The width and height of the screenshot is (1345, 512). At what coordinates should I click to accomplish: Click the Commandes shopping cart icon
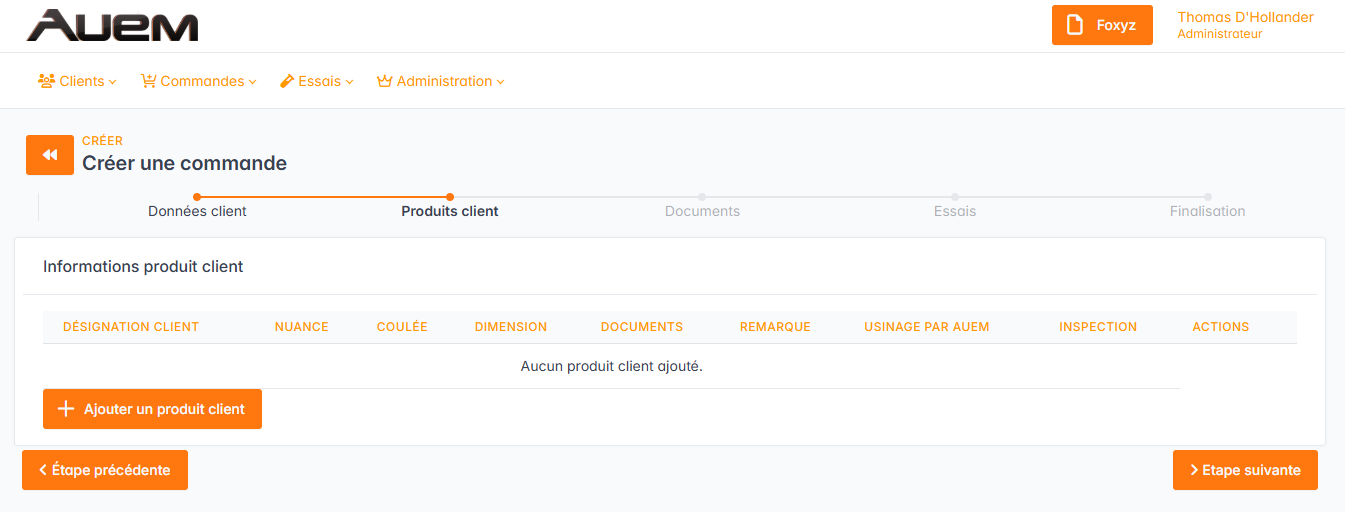(x=149, y=81)
